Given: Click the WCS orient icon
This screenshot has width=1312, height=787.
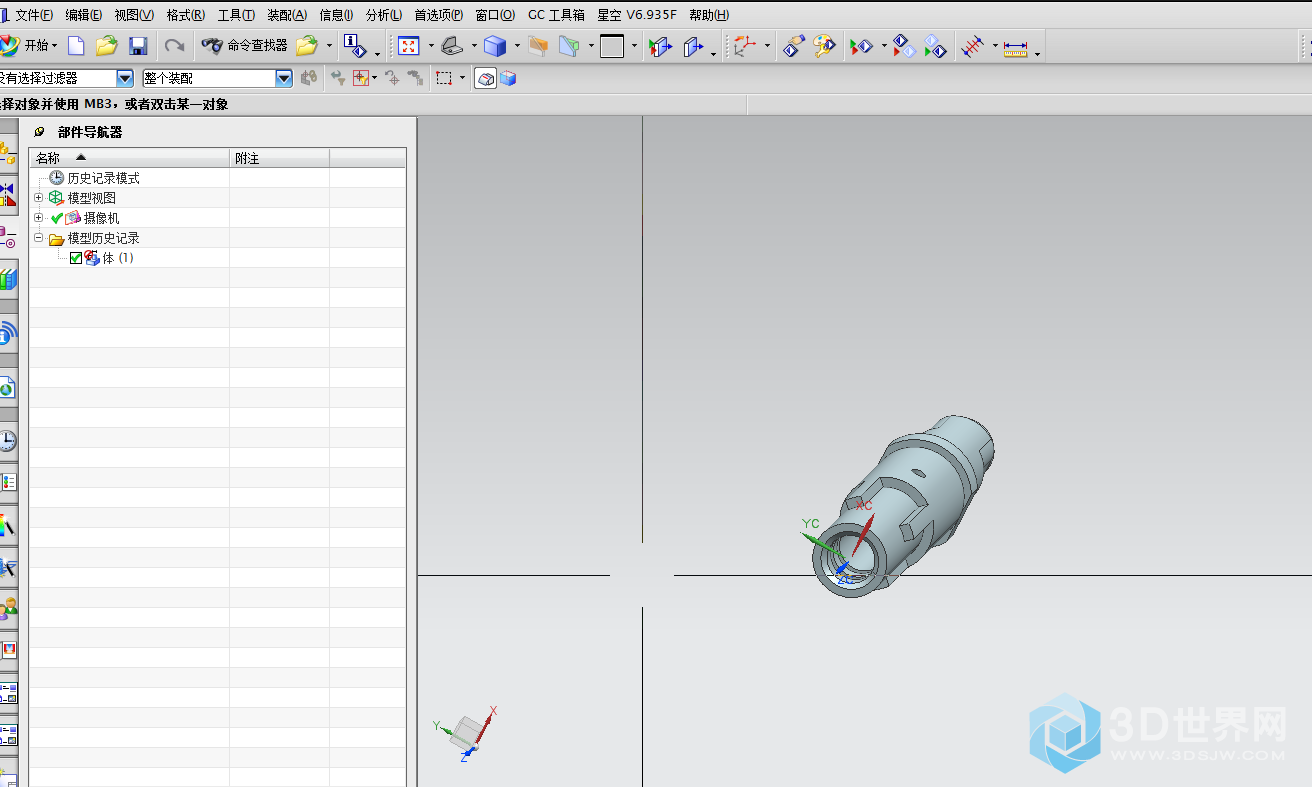Looking at the screenshot, I should click(745, 45).
